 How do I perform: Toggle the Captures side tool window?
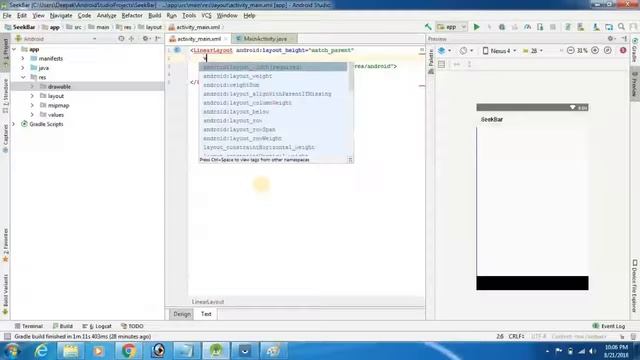(5, 139)
